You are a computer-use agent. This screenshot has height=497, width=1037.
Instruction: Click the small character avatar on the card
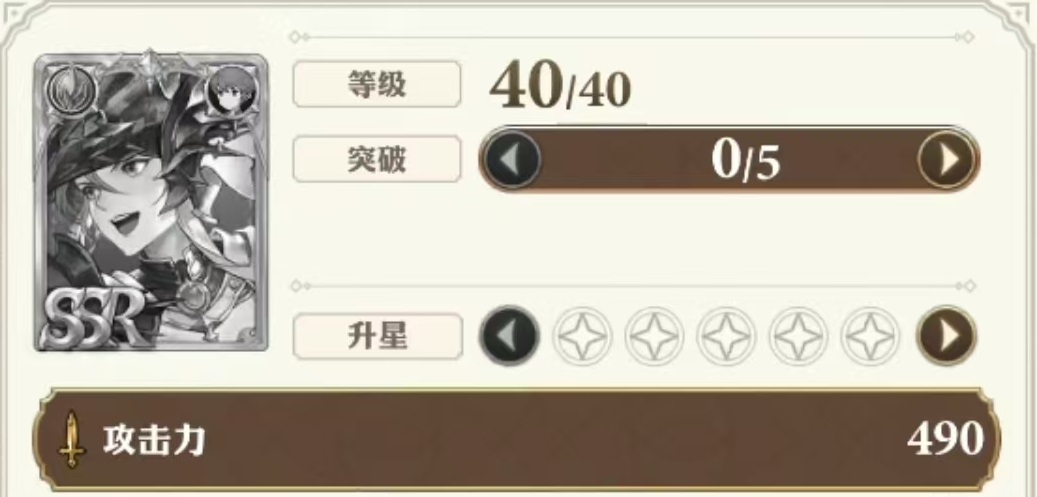pyautogui.click(x=231, y=91)
